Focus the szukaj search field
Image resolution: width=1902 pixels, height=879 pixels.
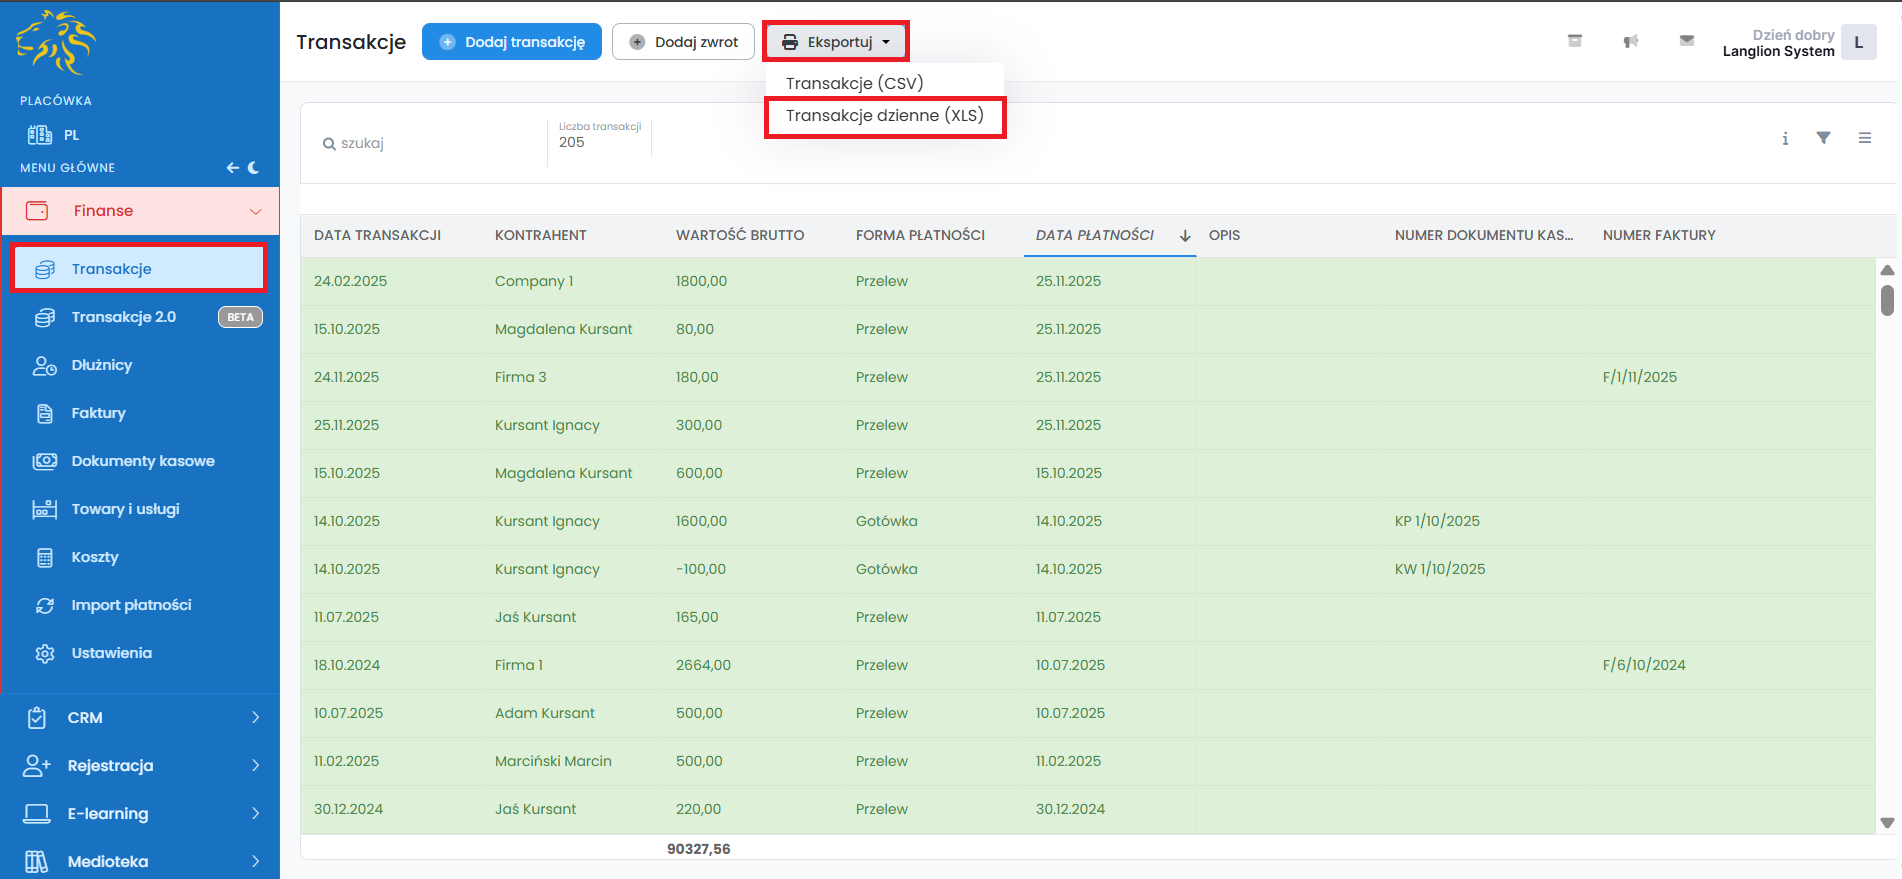(x=430, y=144)
